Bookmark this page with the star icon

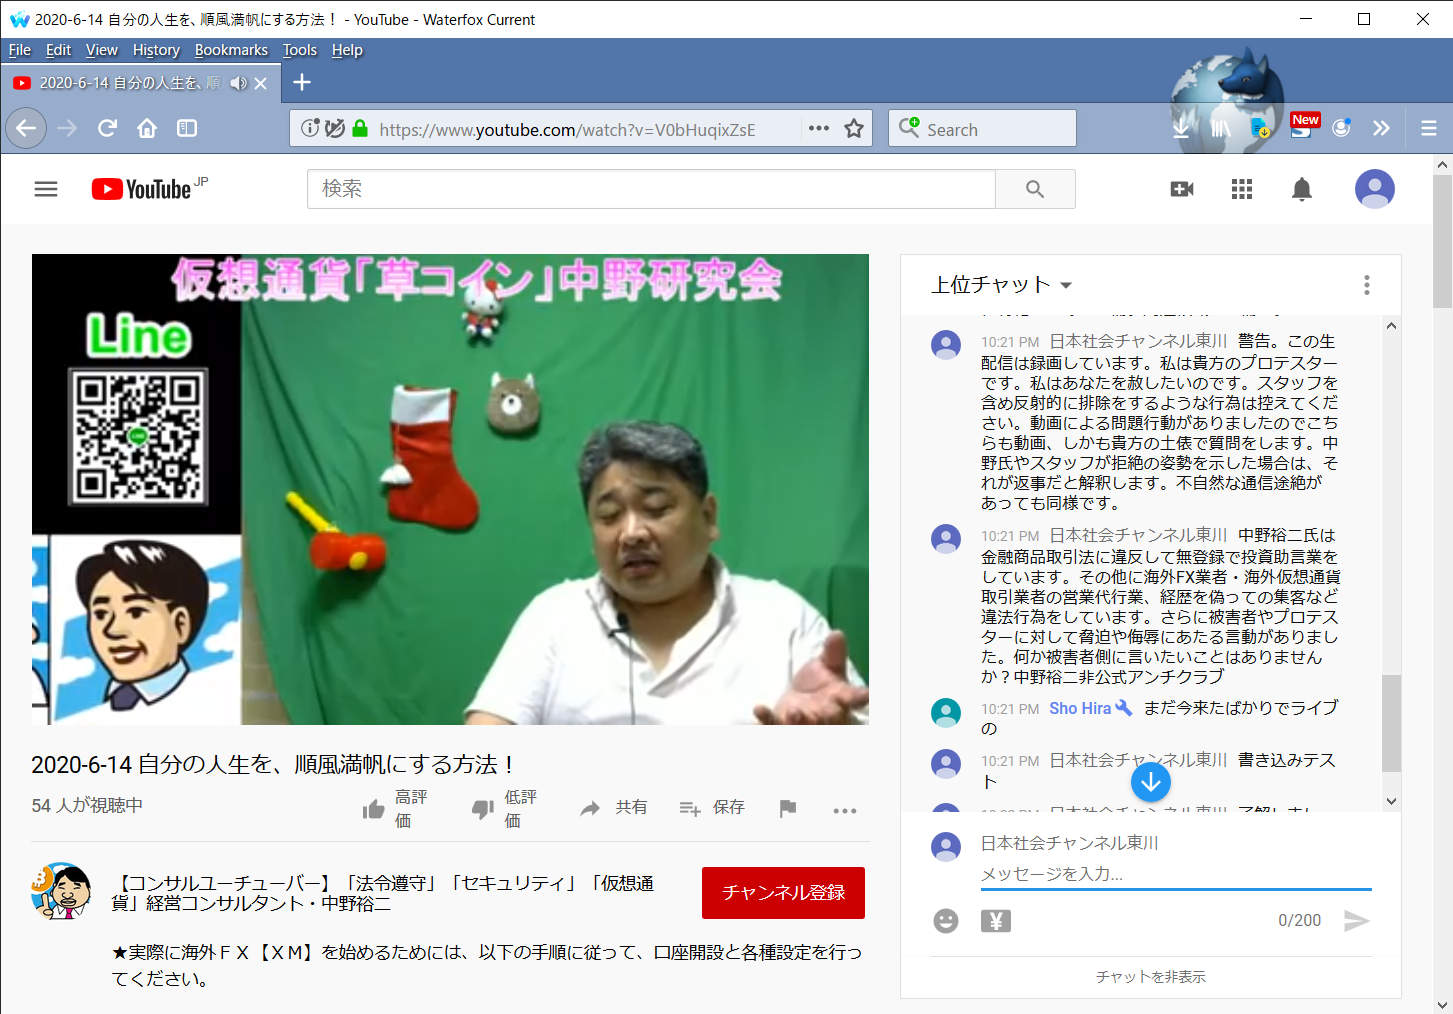pyautogui.click(x=854, y=129)
